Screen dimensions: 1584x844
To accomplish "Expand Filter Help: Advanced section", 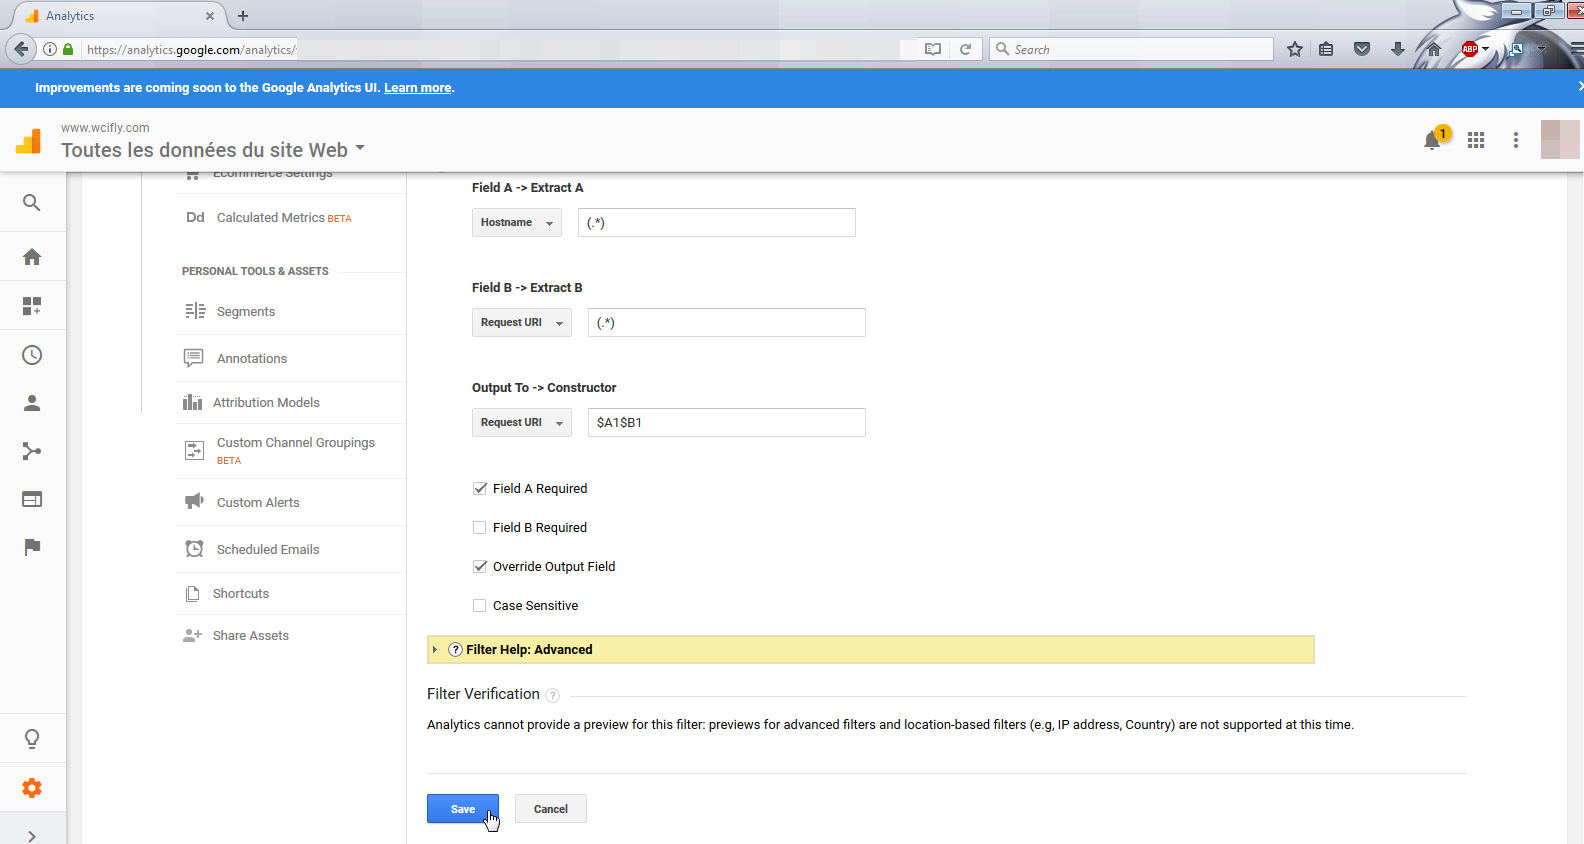I will click(528, 650).
